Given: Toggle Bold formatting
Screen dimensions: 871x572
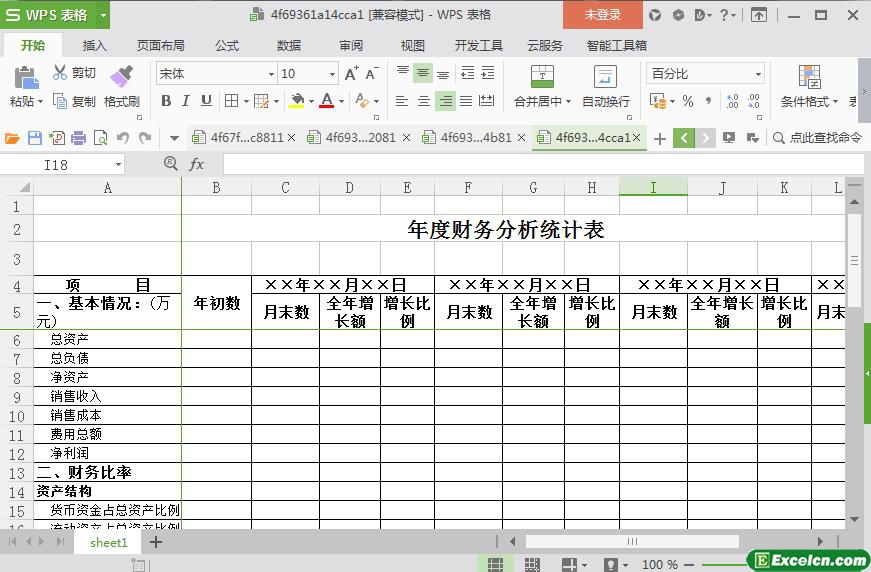Looking at the screenshot, I should tap(166, 101).
